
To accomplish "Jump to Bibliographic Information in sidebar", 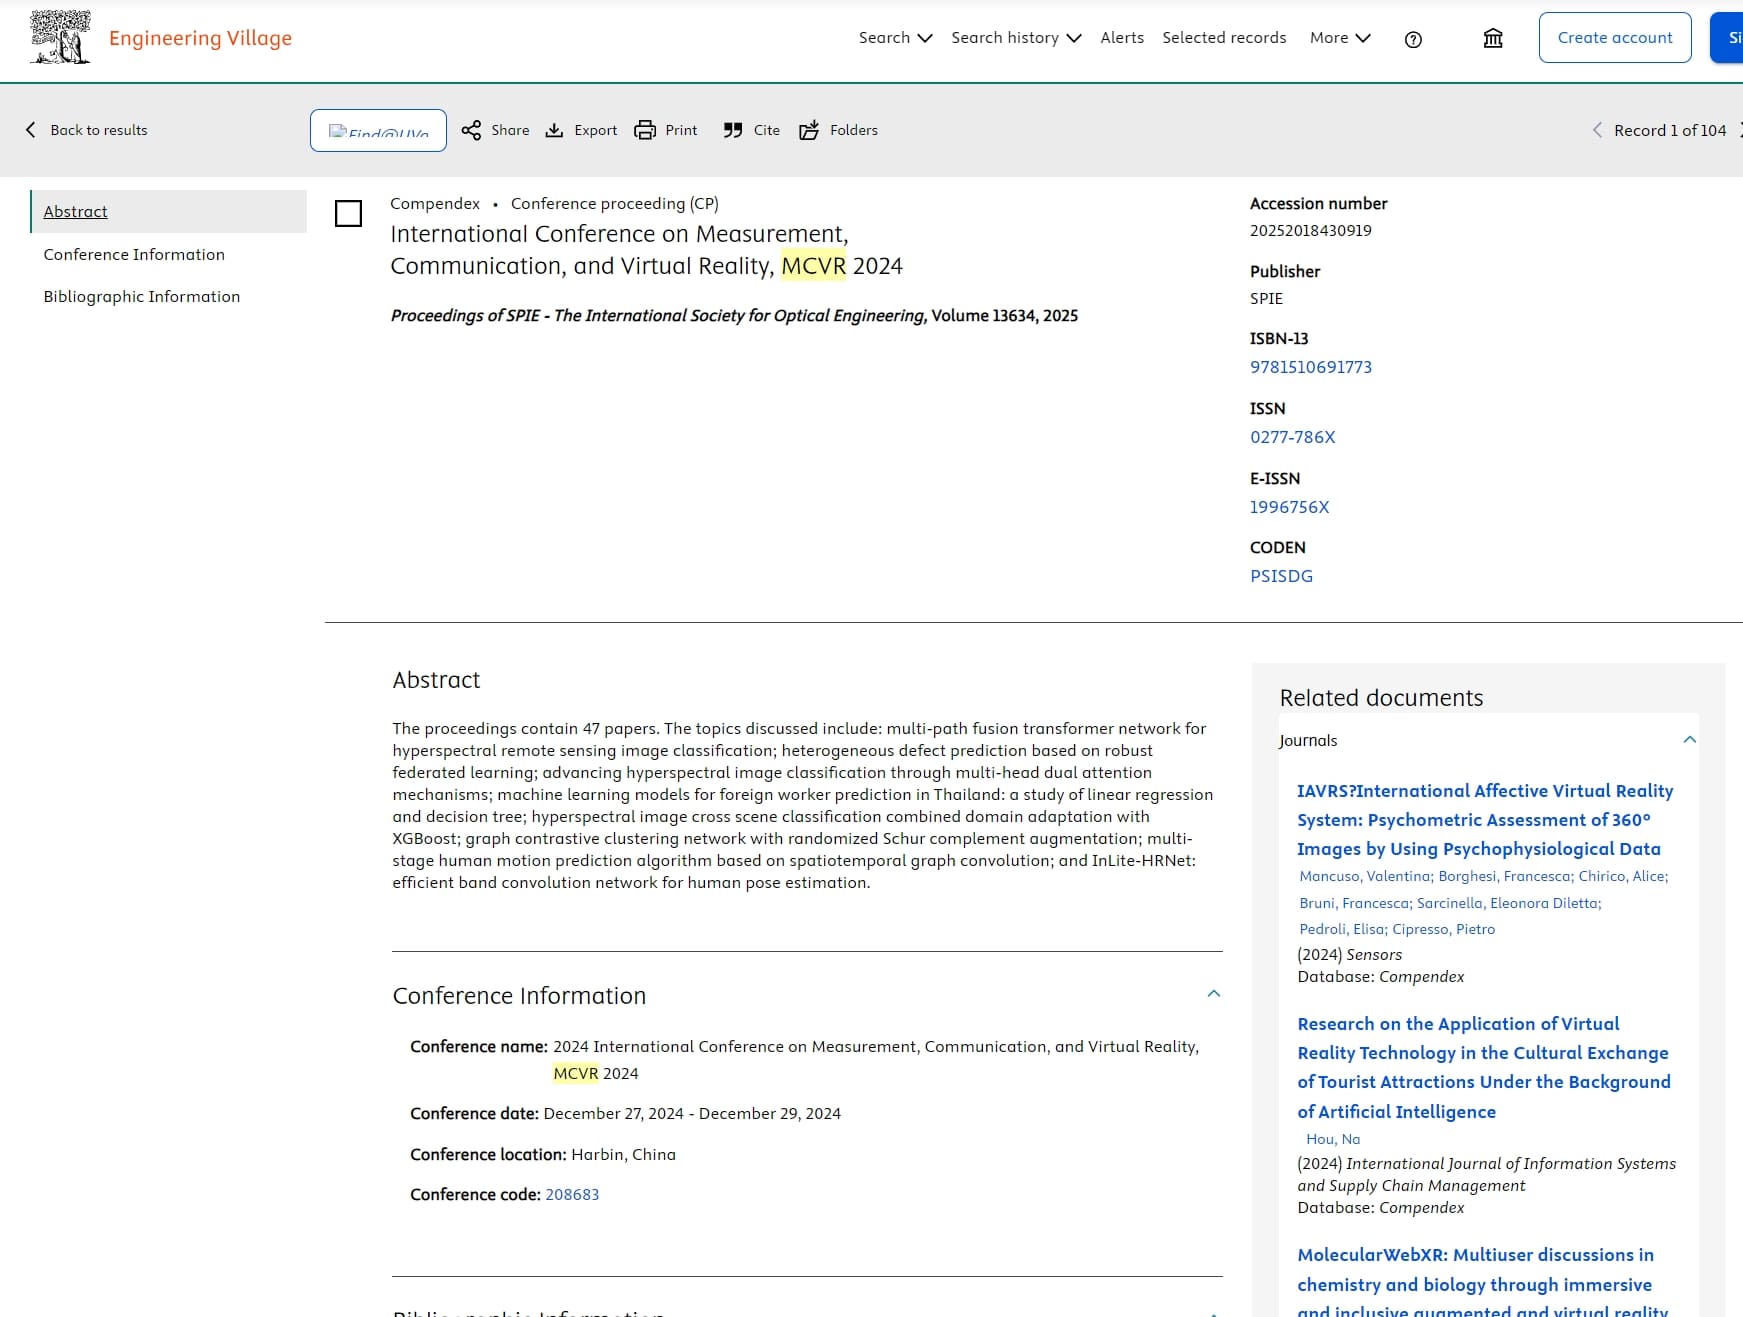I will pos(141,297).
